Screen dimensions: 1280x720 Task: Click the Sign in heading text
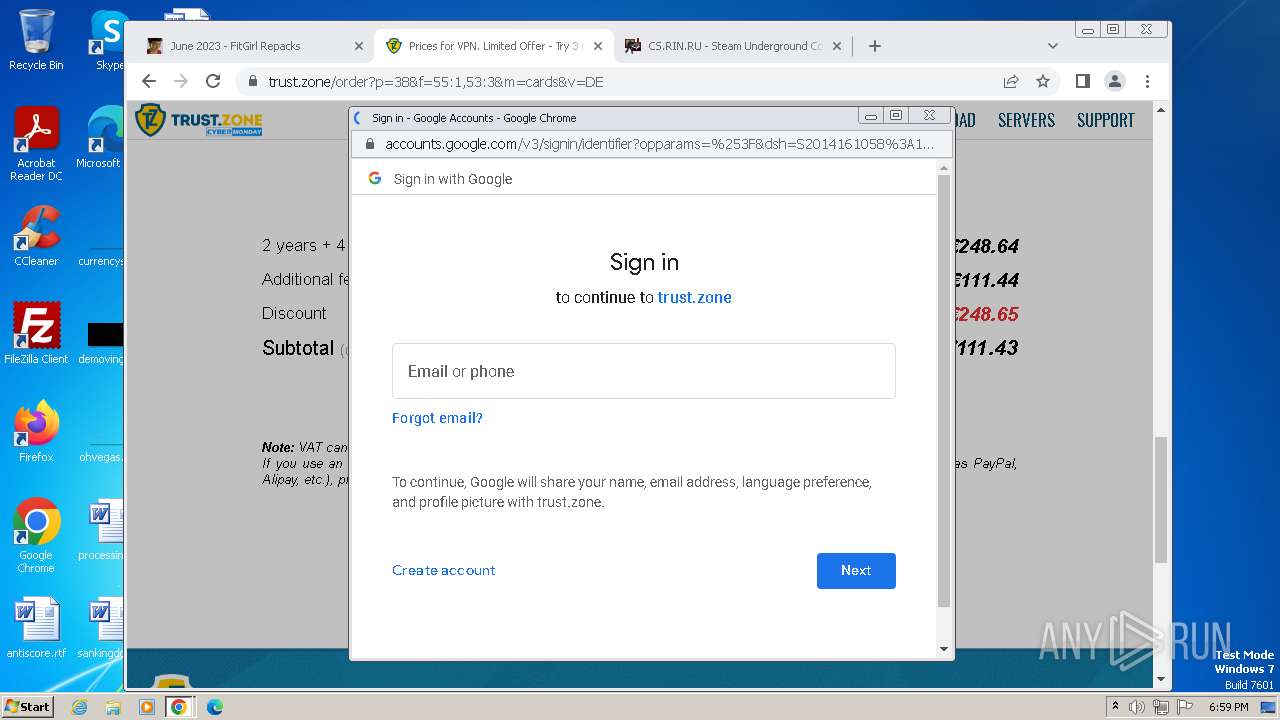[644, 262]
